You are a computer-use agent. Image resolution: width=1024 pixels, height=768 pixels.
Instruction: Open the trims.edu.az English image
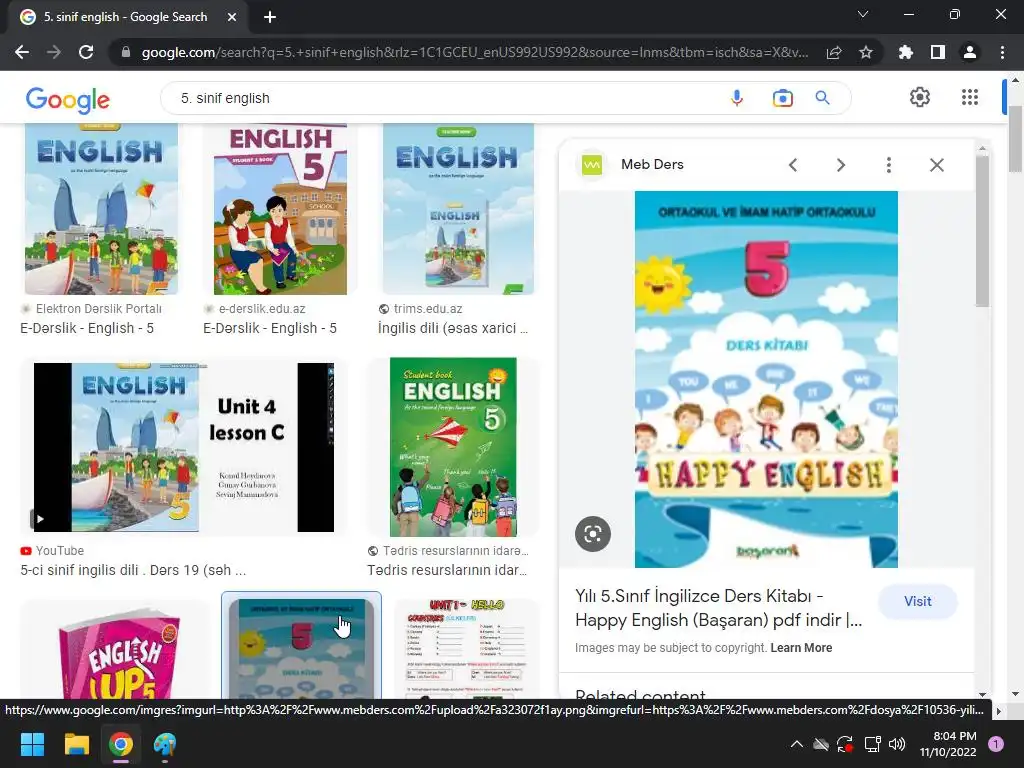click(458, 209)
